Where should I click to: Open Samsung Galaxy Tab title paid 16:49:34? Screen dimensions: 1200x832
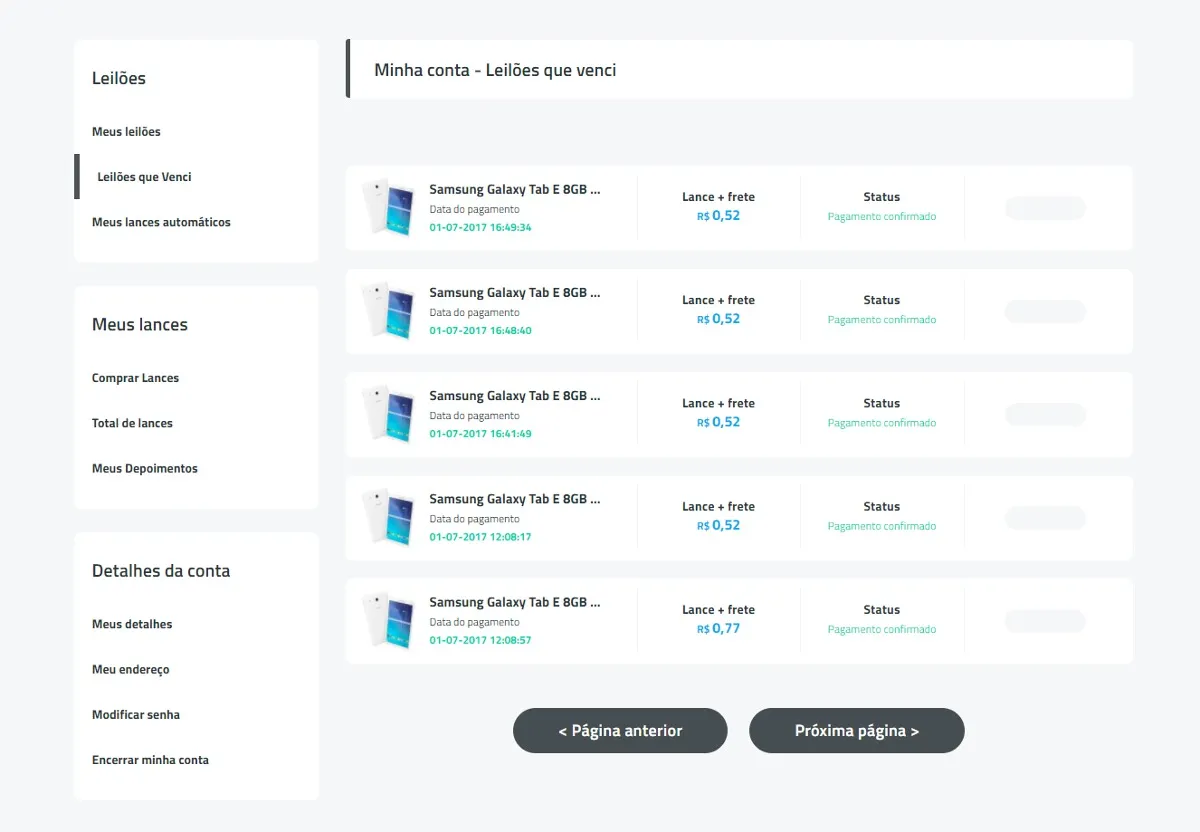(x=515, y=189)
